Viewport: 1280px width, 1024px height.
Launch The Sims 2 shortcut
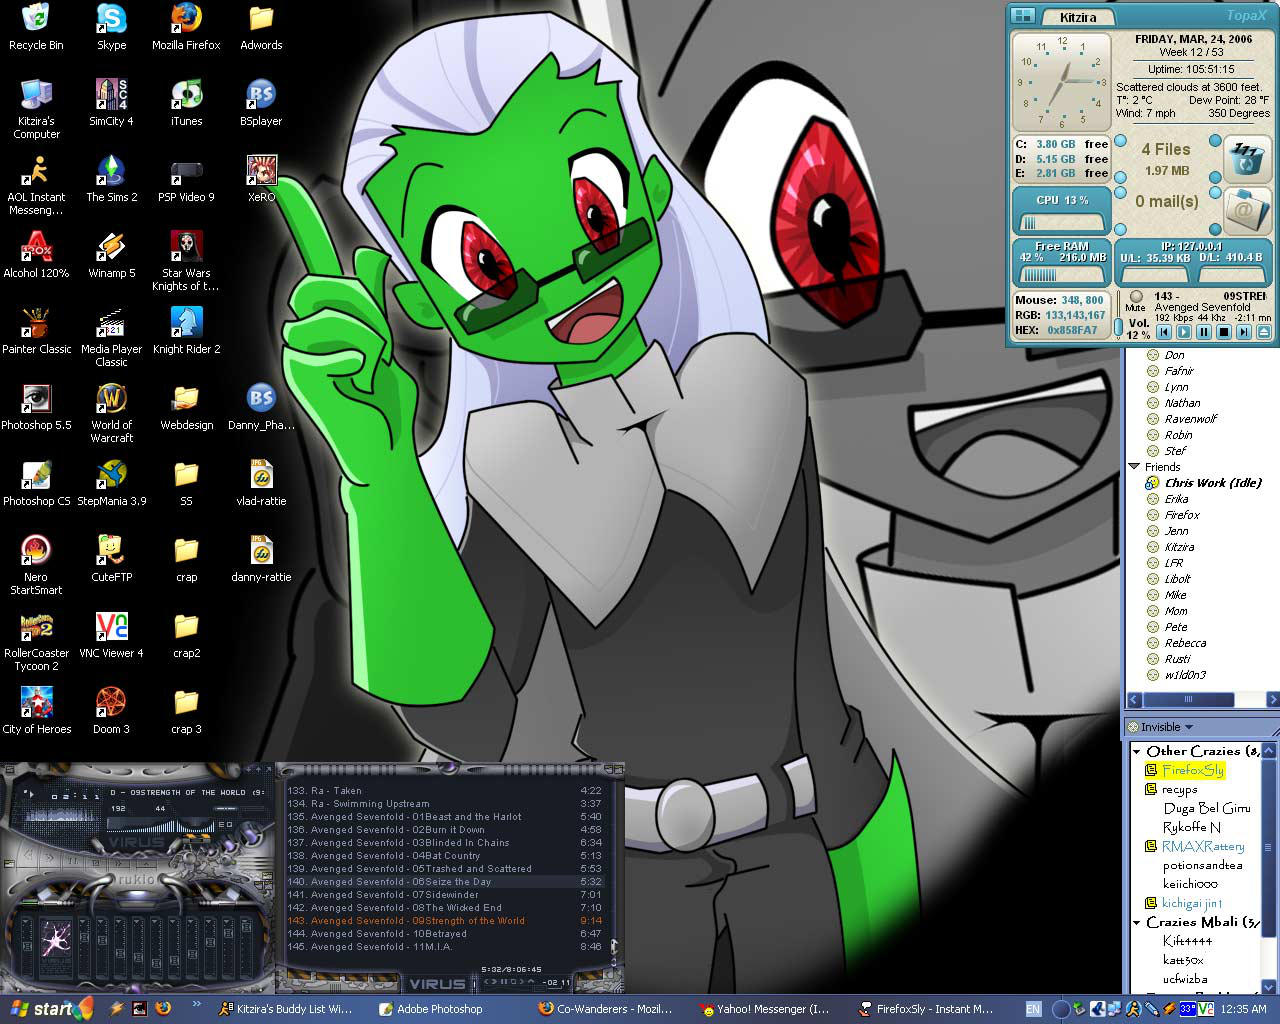click(111, 179)
